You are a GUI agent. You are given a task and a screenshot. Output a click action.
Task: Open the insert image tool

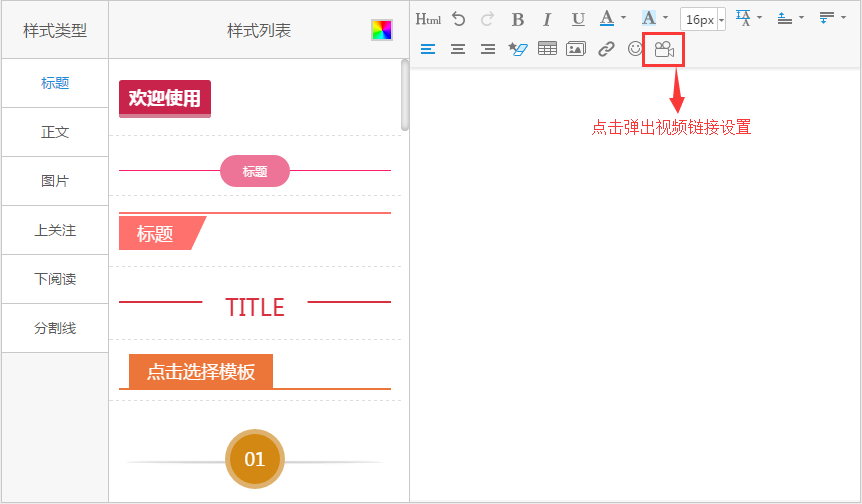[x=575, y=48]
